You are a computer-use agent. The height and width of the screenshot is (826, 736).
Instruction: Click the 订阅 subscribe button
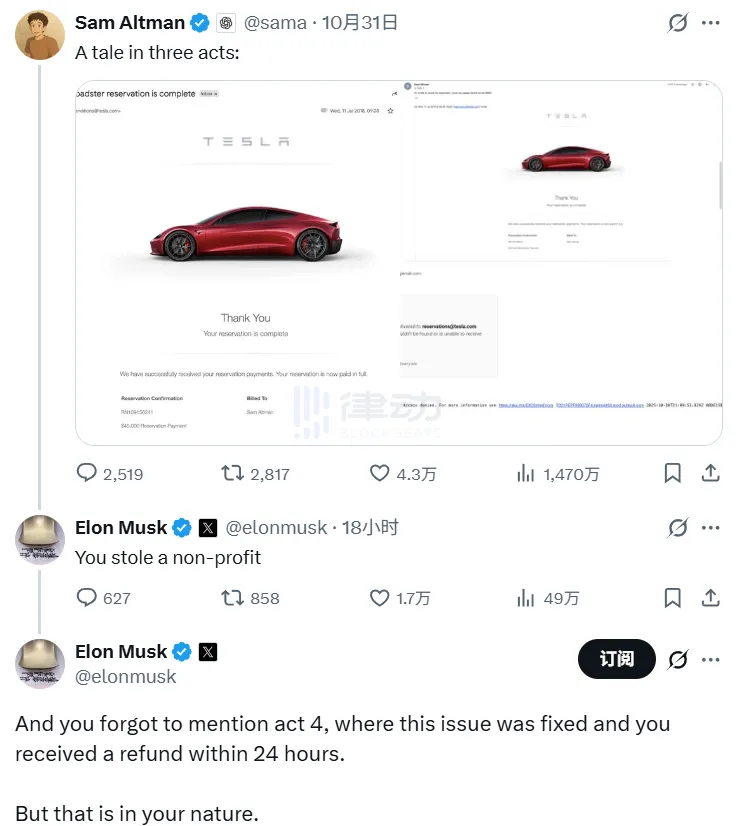(x=616, y=659)
